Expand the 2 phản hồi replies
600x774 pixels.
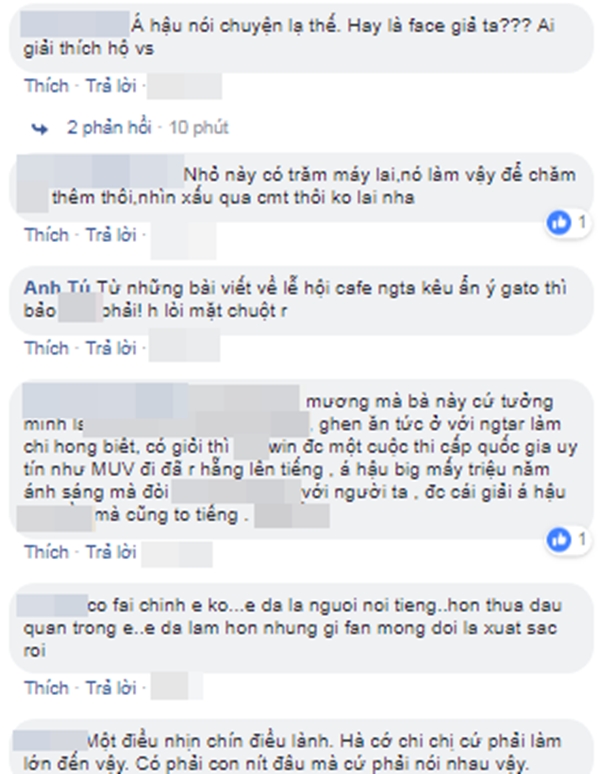[109, 127]
